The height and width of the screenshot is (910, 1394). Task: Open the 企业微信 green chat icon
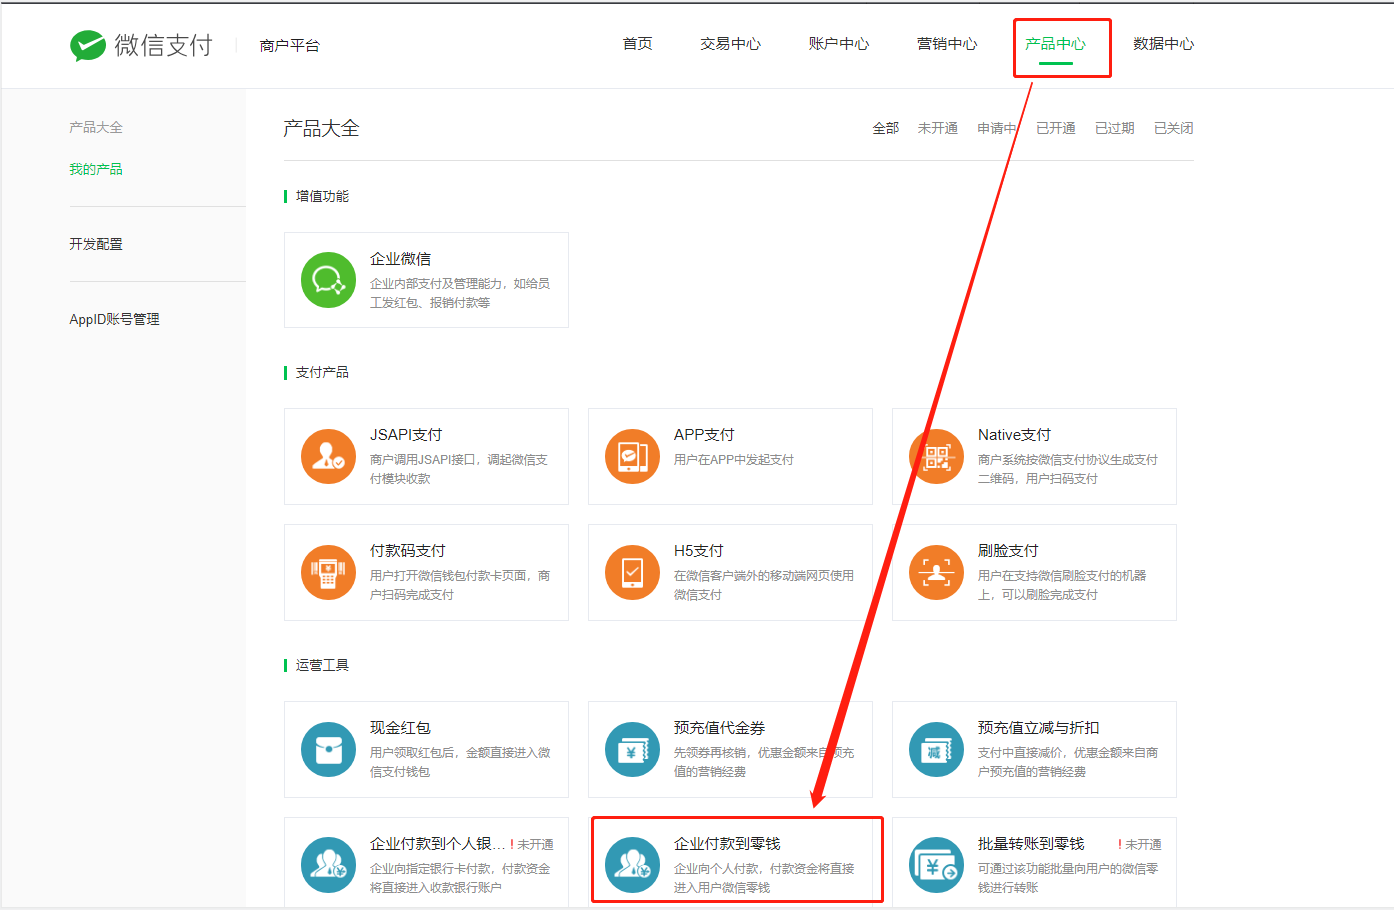pos(329,280)
